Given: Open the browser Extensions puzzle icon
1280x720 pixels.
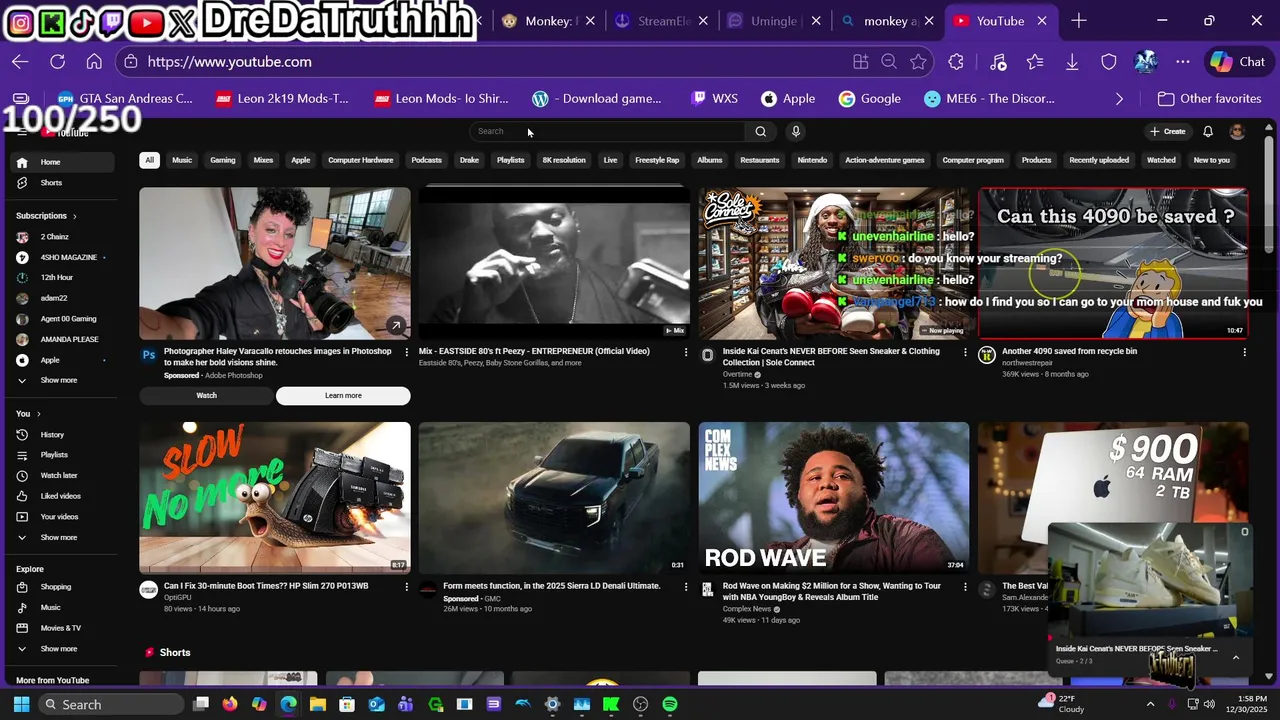Looking at the screenshot, I should click(956, 62).
